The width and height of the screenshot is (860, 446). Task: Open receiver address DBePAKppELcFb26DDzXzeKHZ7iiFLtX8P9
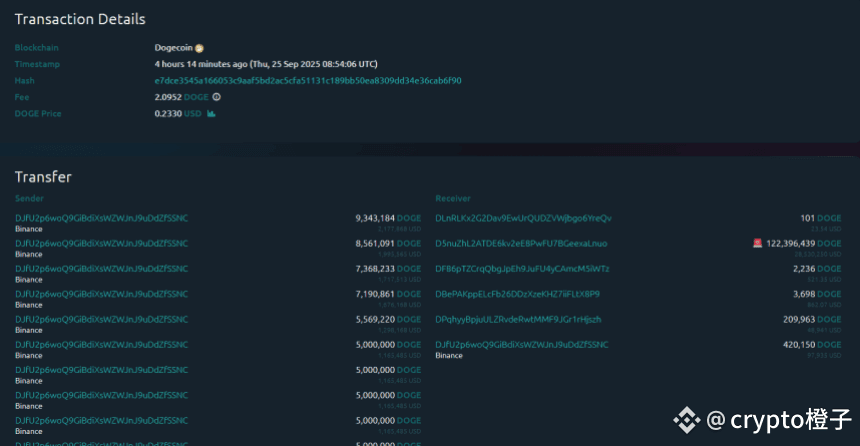coord(517,294)
